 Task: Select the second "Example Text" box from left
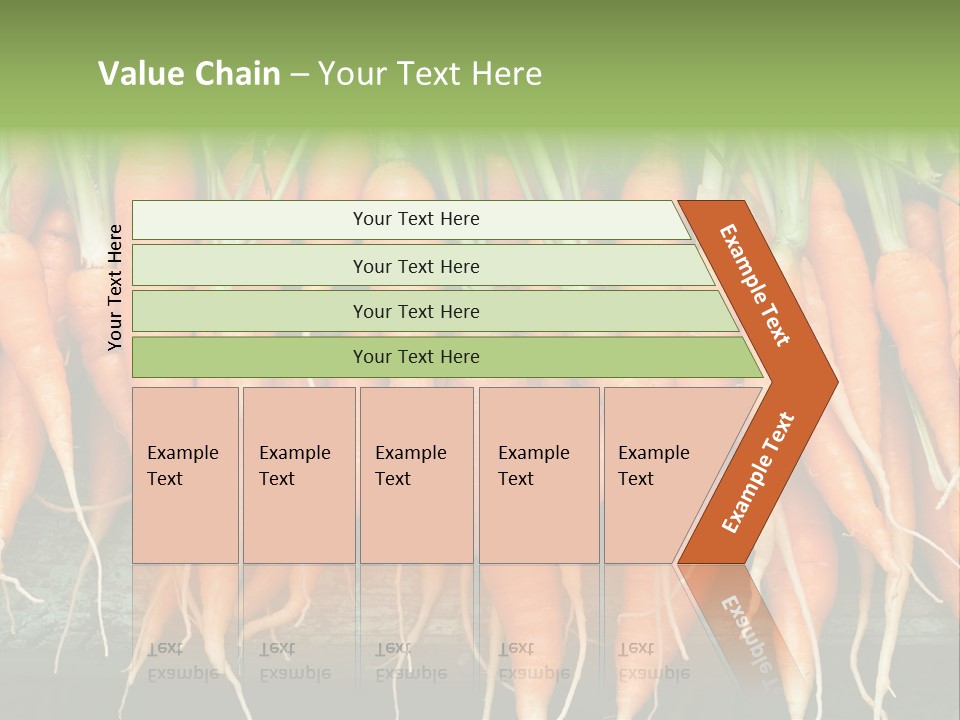pos(298,475)
